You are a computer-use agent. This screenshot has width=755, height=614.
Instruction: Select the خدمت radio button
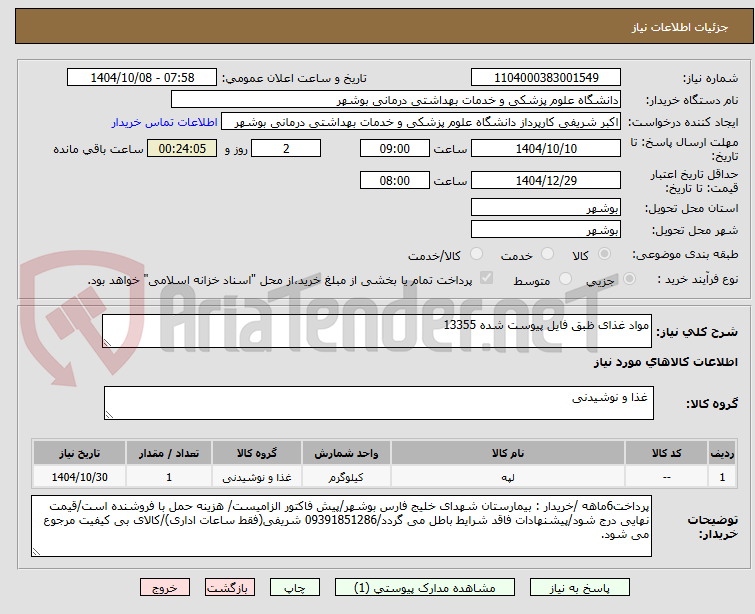547,254
